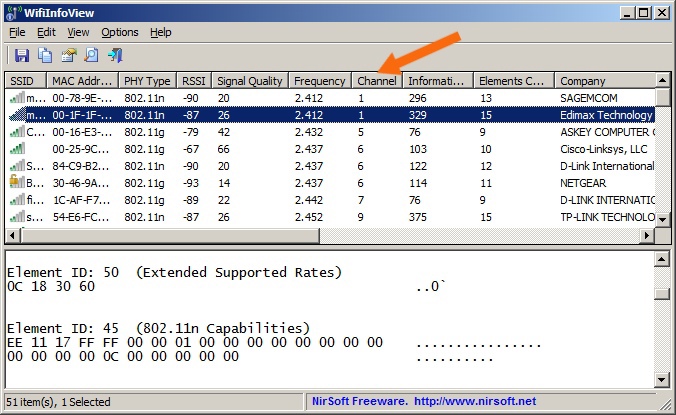Sort by the PHY Type column header

pyautogui.click(x=147, y=81)
